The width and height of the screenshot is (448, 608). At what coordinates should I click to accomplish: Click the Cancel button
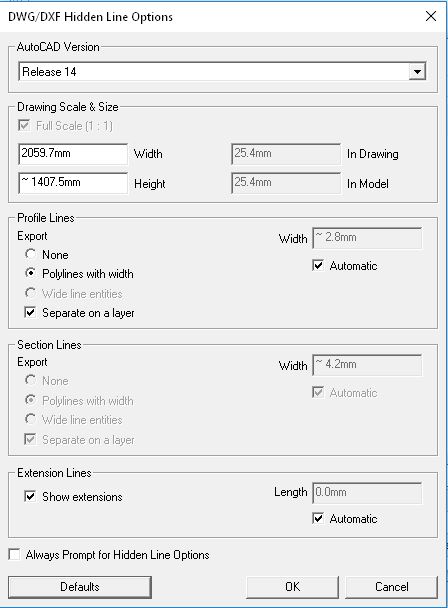pyautogui.click(x=391, y=587)
